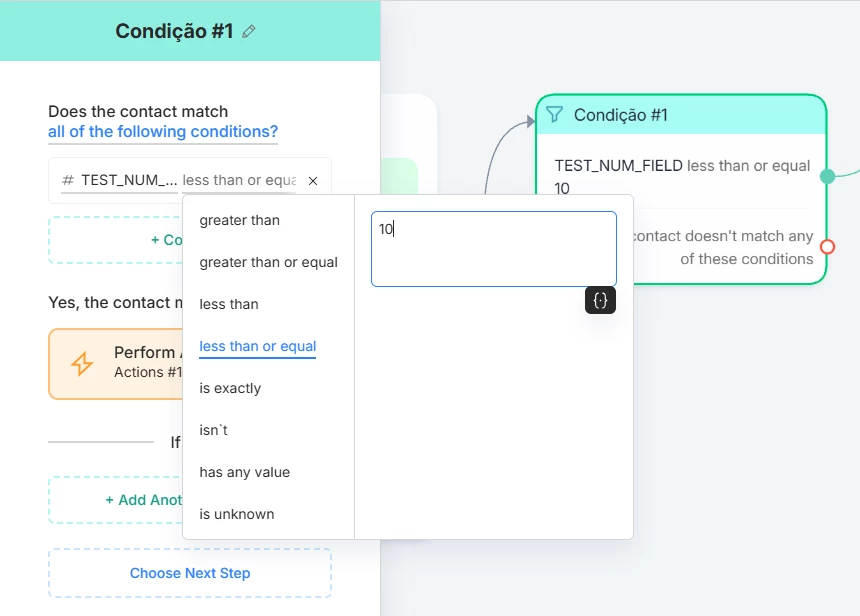Viewport: 860px width, 616px height.
Task: Select the Condição #1 node title on the canvas
Action: click(x=620, y=115)
